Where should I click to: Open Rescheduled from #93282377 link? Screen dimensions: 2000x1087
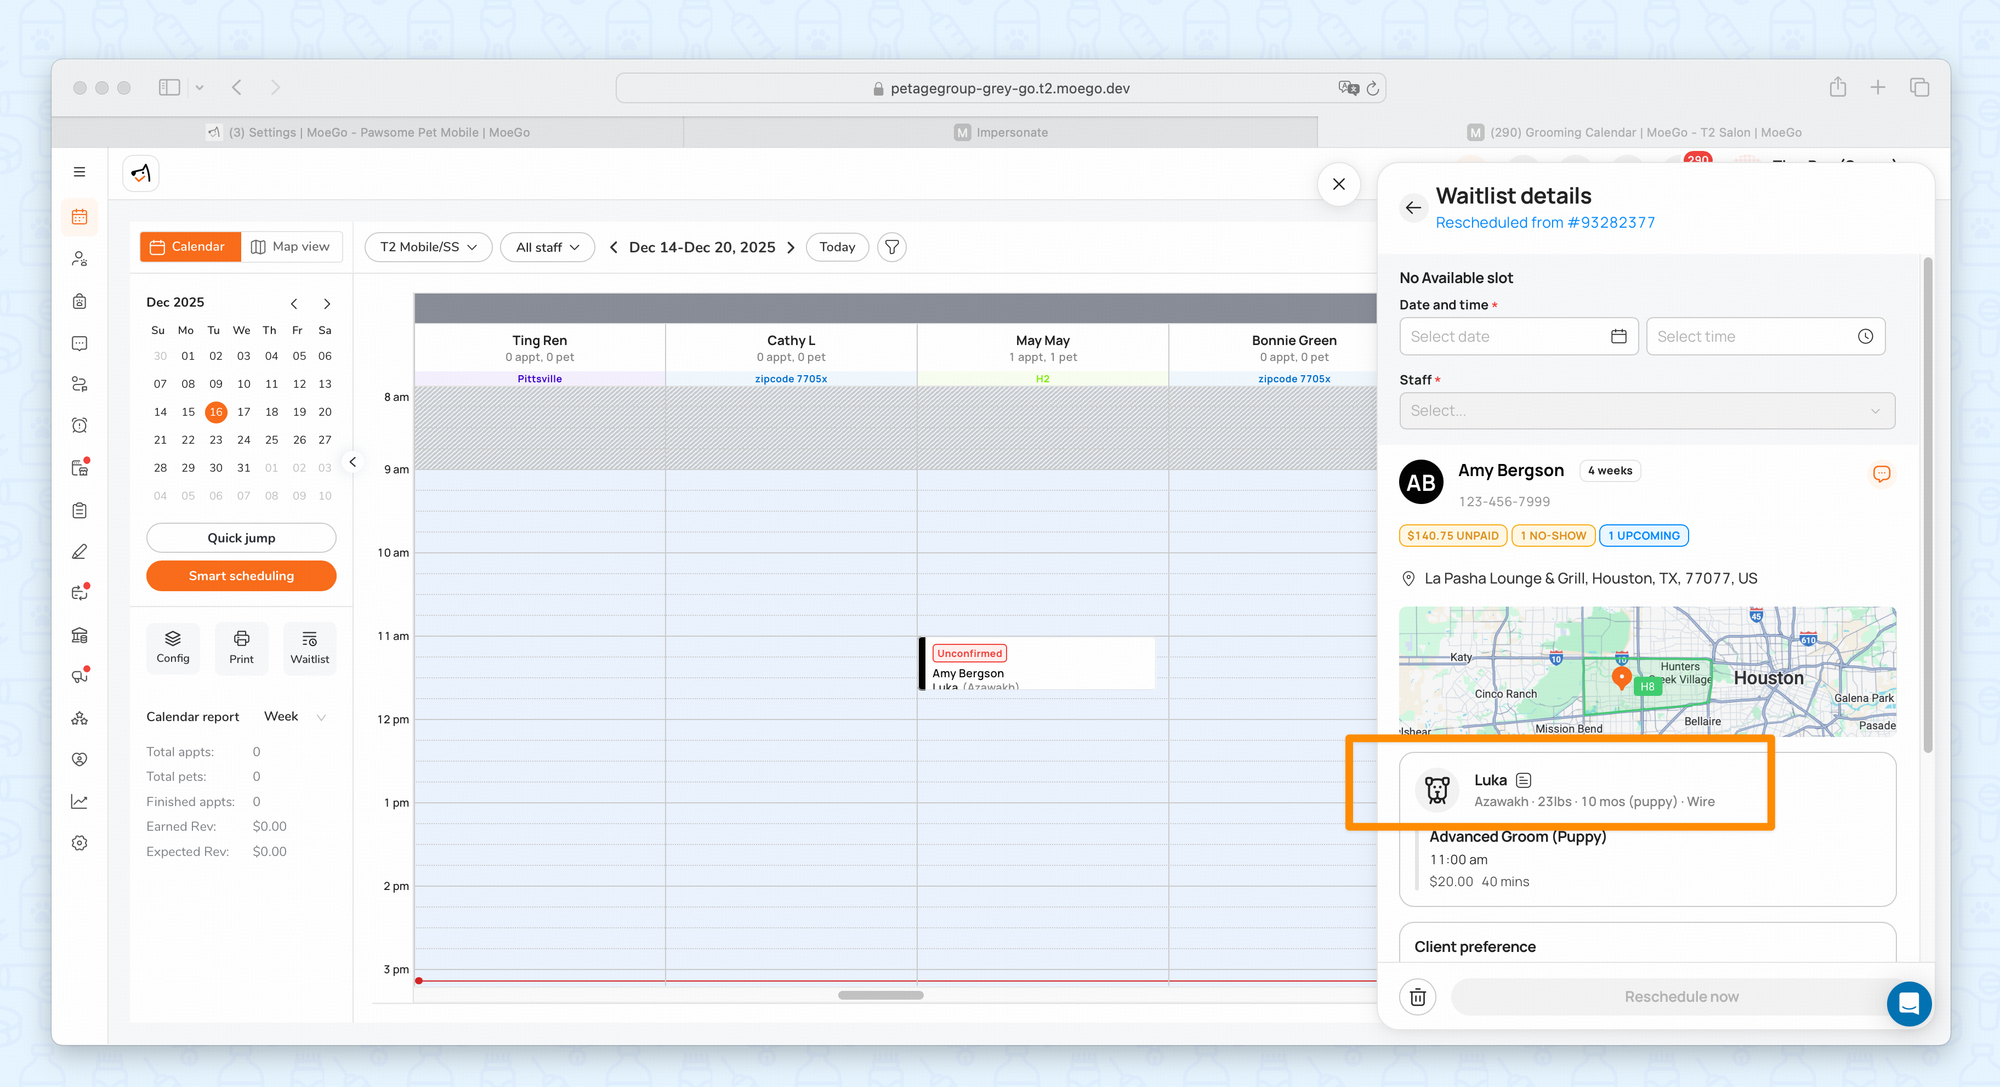point(1544,223)
